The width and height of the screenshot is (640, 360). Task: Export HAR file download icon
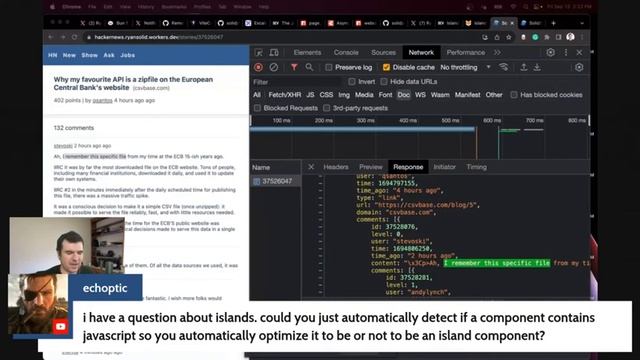pos(537,67)
